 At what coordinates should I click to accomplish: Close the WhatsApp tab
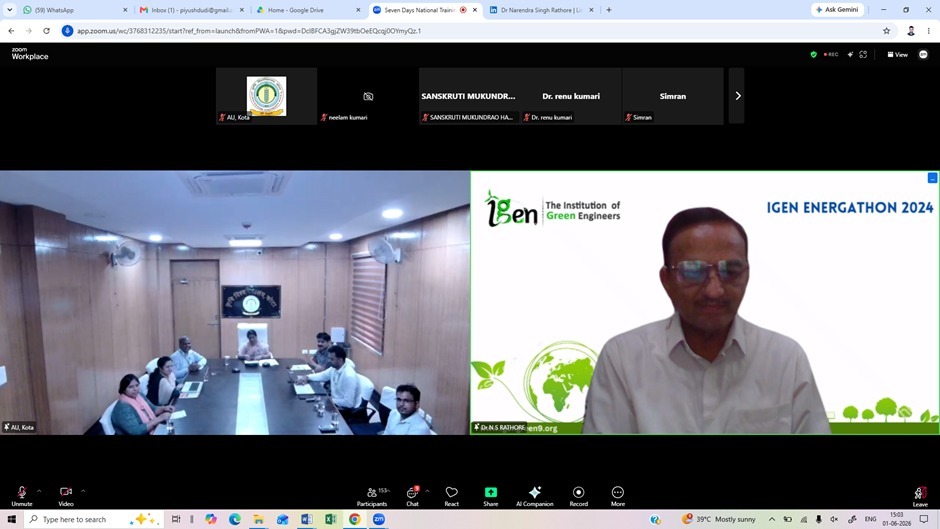click(125, 10)
